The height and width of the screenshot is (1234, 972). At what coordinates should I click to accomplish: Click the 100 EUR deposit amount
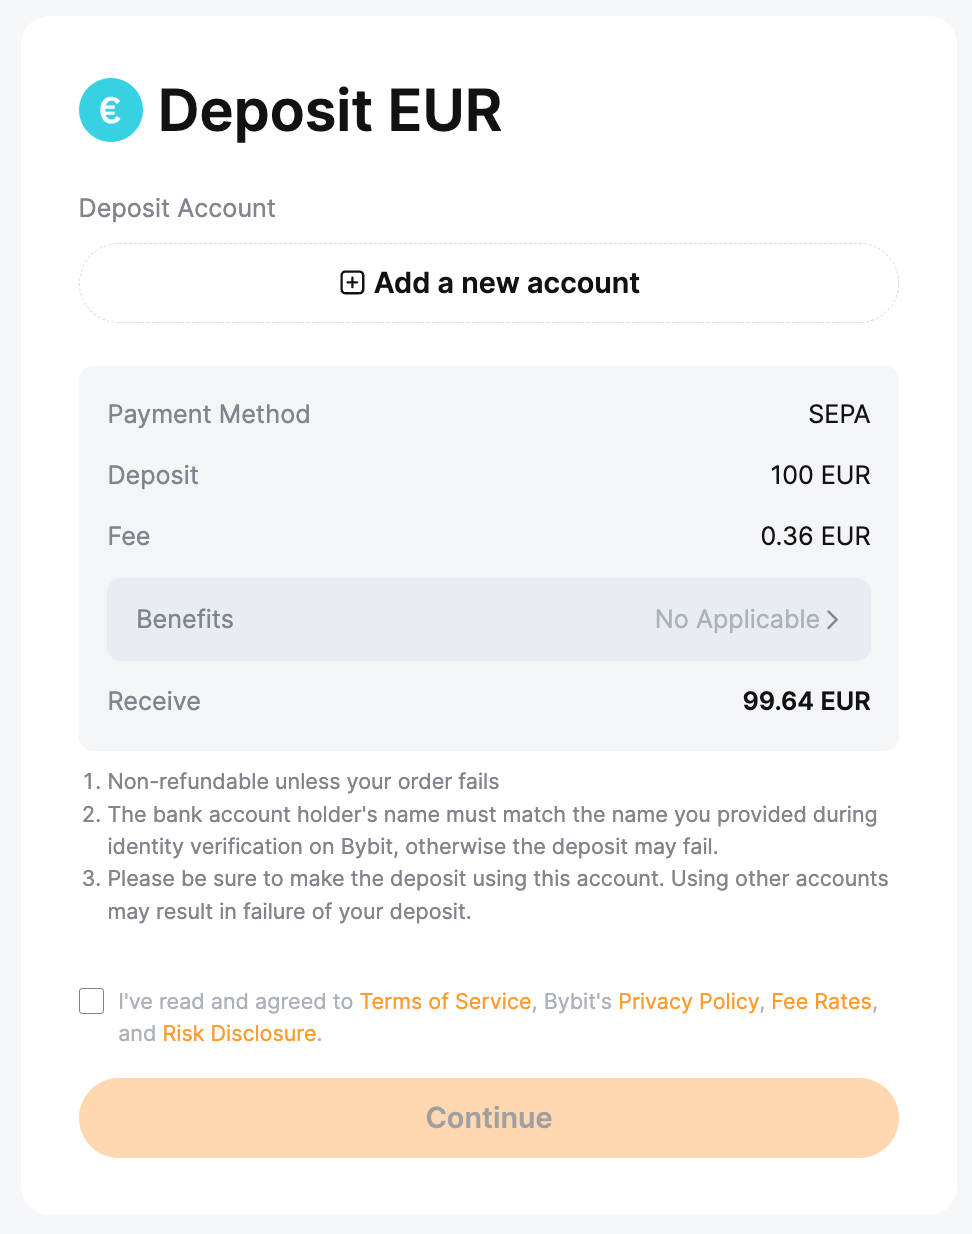pos(820,475)
